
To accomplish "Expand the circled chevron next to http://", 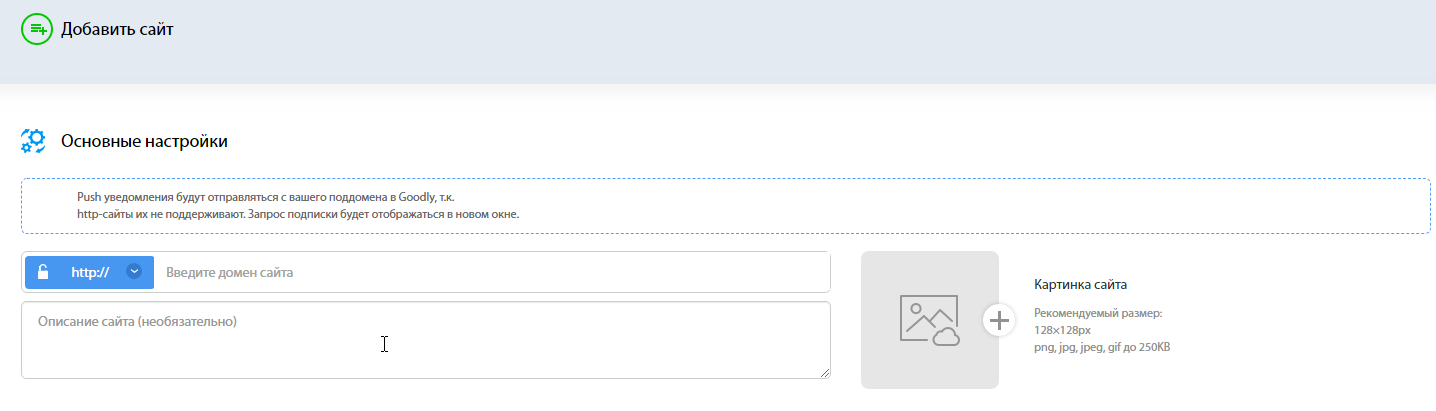I will (134, 271).
